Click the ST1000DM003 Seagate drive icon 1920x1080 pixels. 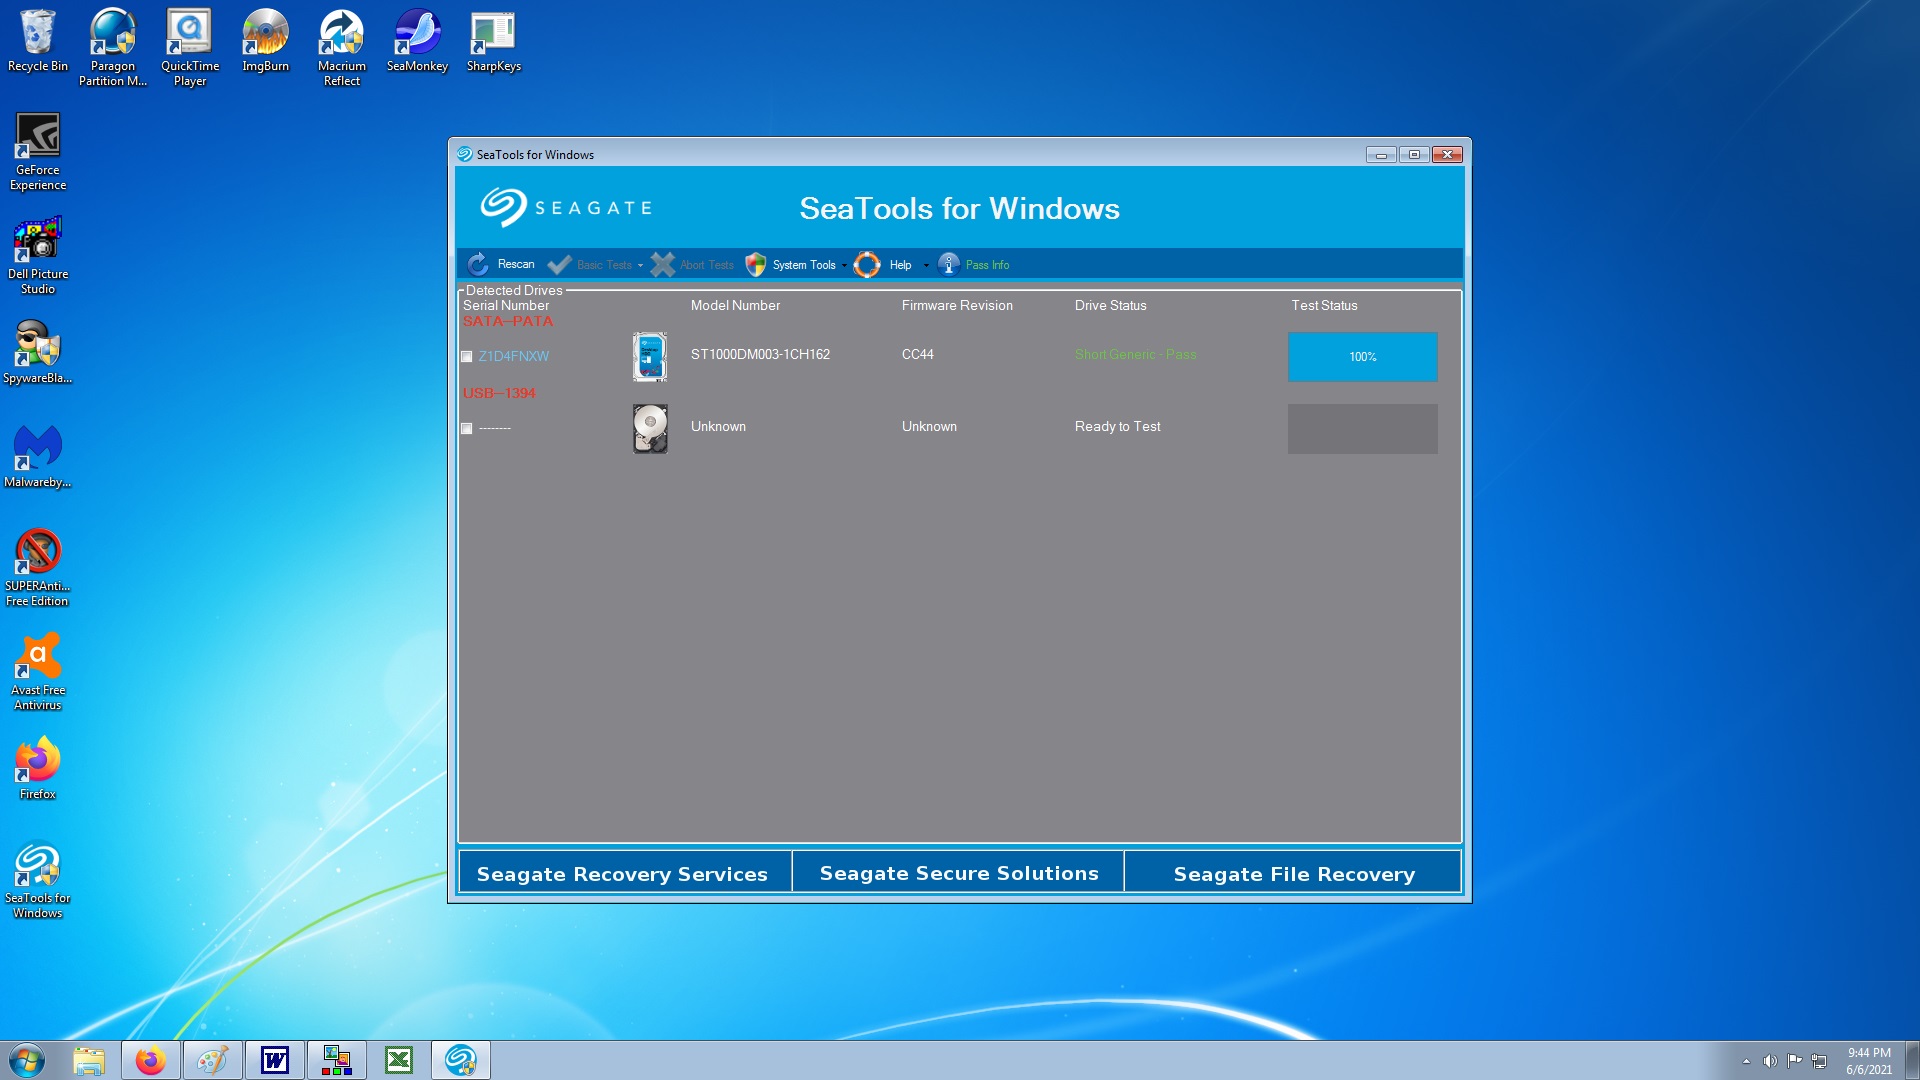point(650,356)
